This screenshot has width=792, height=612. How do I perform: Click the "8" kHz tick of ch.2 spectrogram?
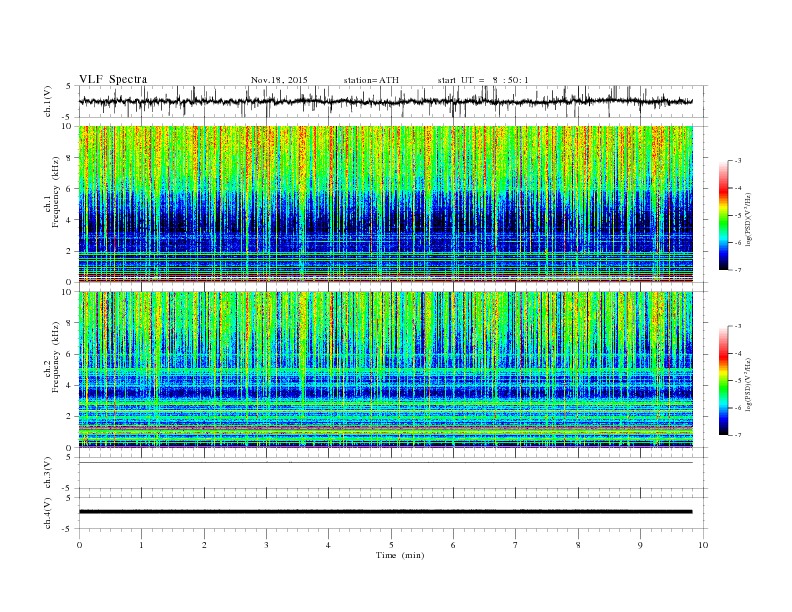70,323
